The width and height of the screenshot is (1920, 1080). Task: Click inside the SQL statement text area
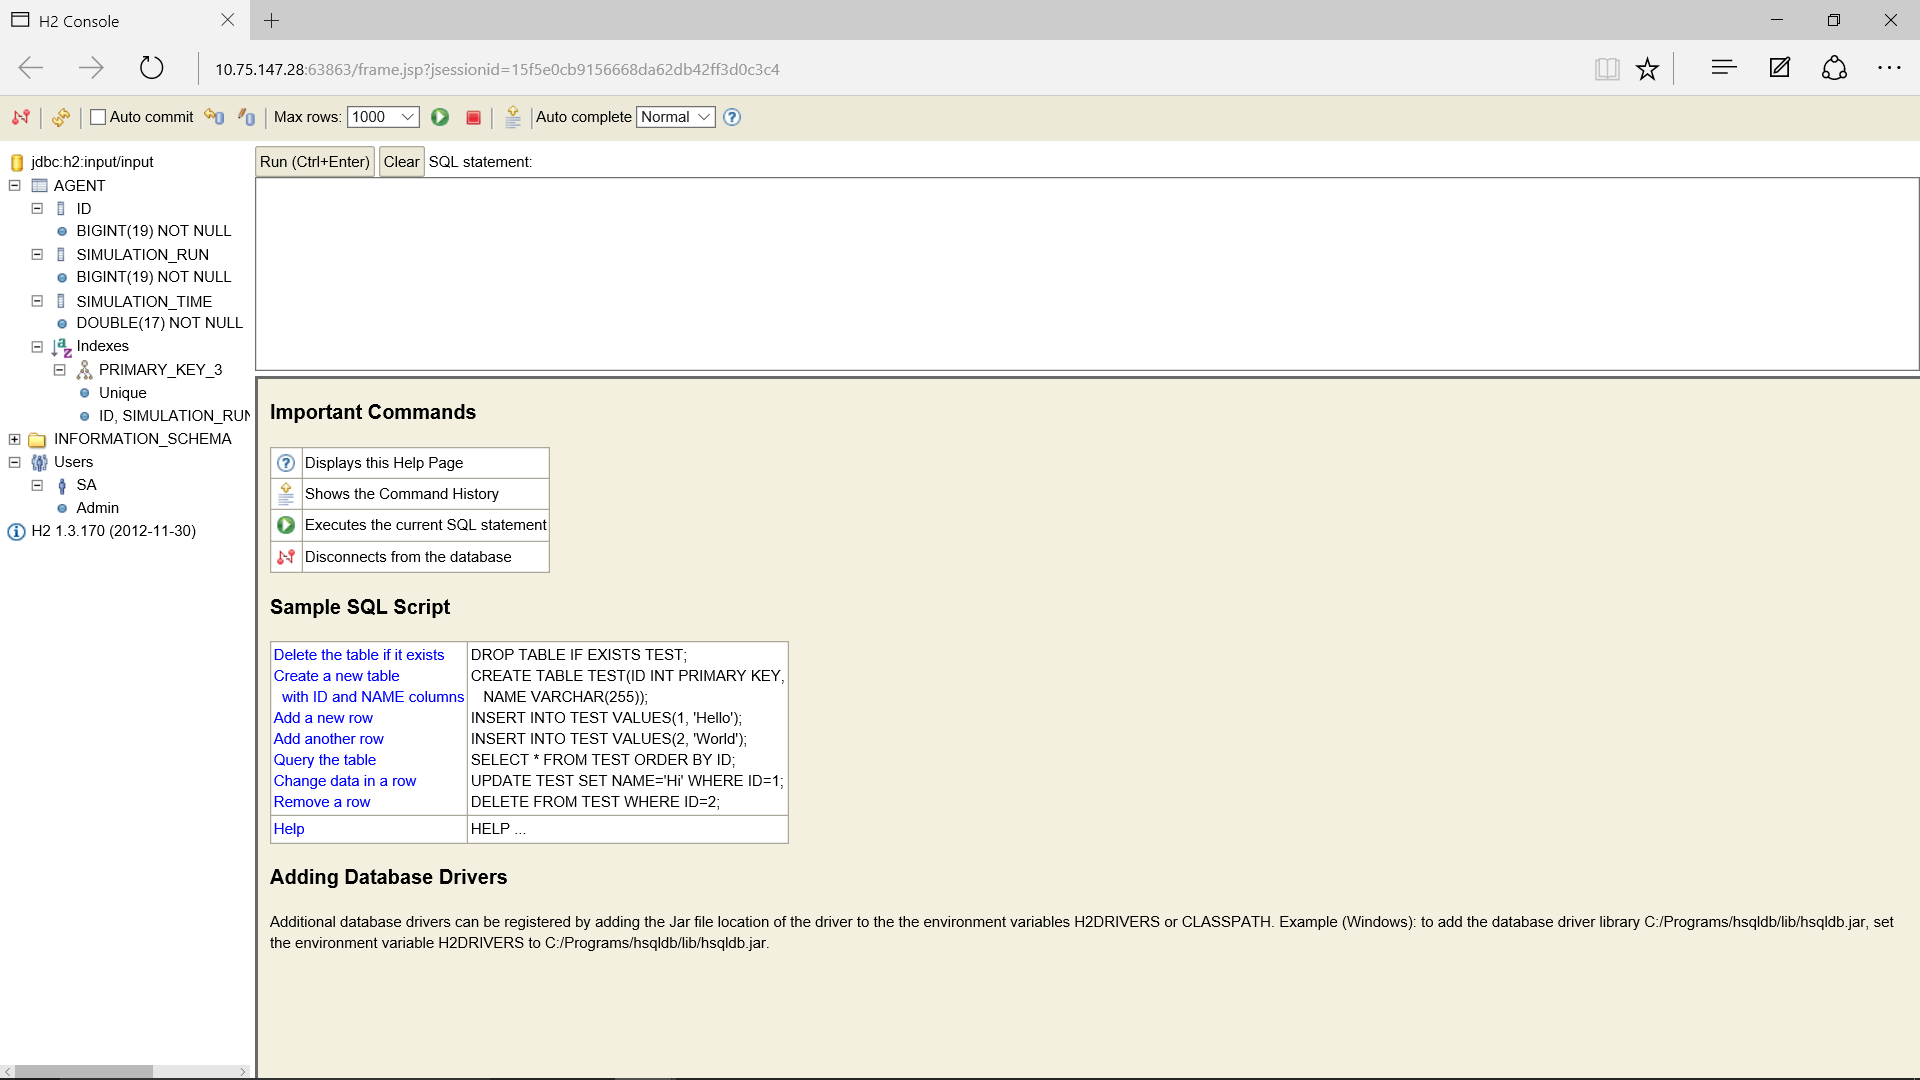1086,274
